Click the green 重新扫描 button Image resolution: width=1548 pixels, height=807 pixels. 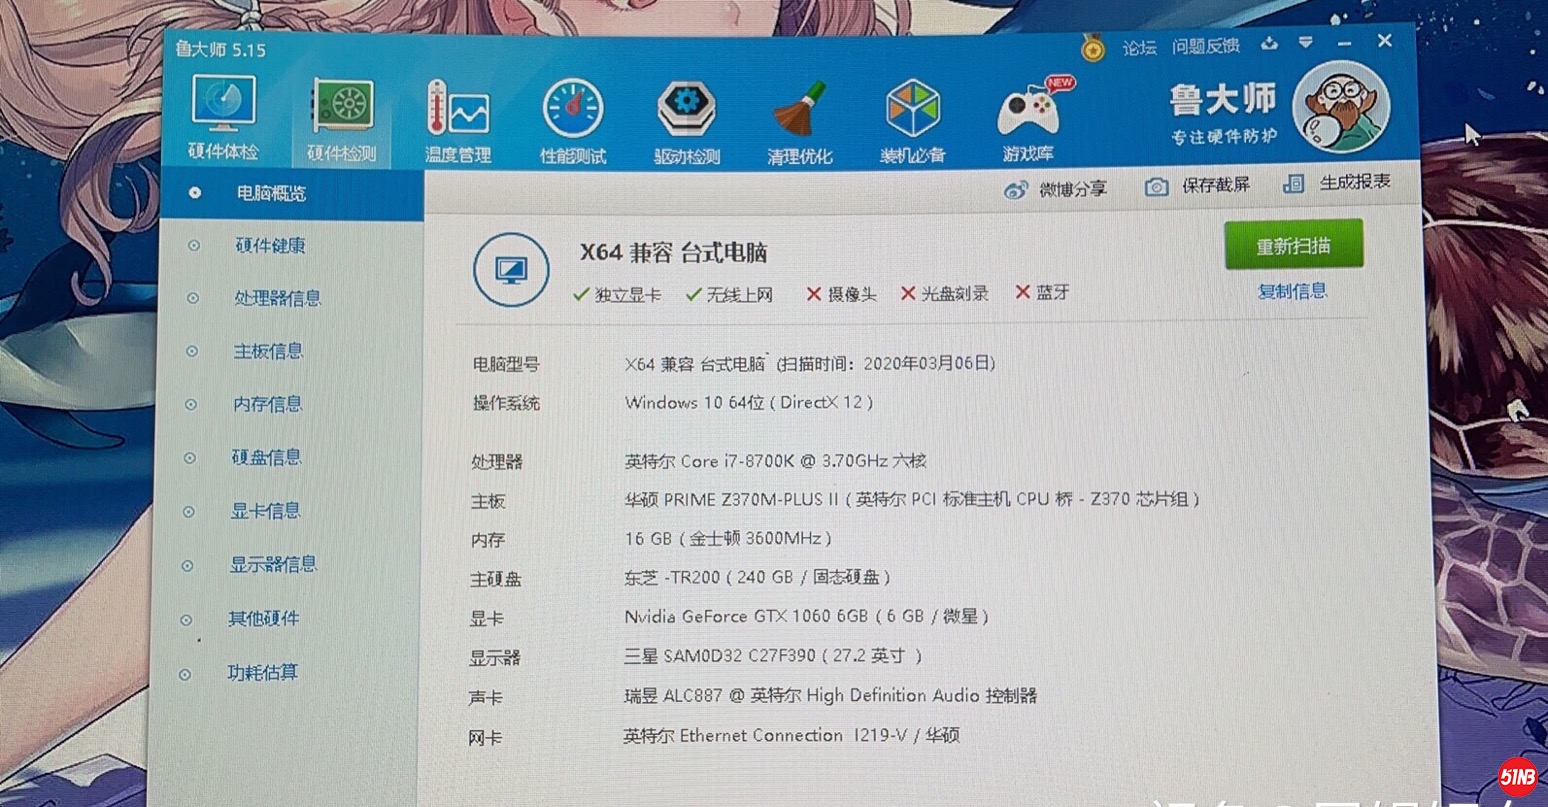coord(1294,245)
